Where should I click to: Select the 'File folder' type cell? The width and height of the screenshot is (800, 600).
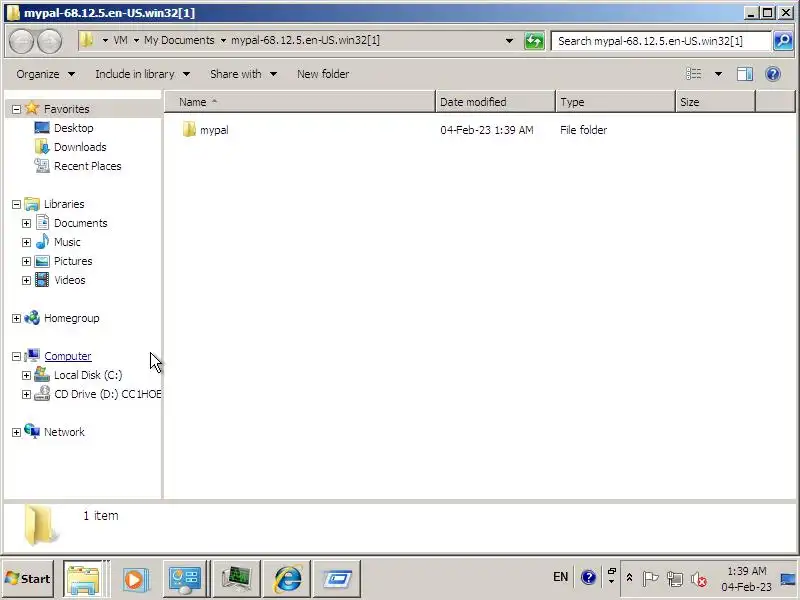(x=584, y=130)
